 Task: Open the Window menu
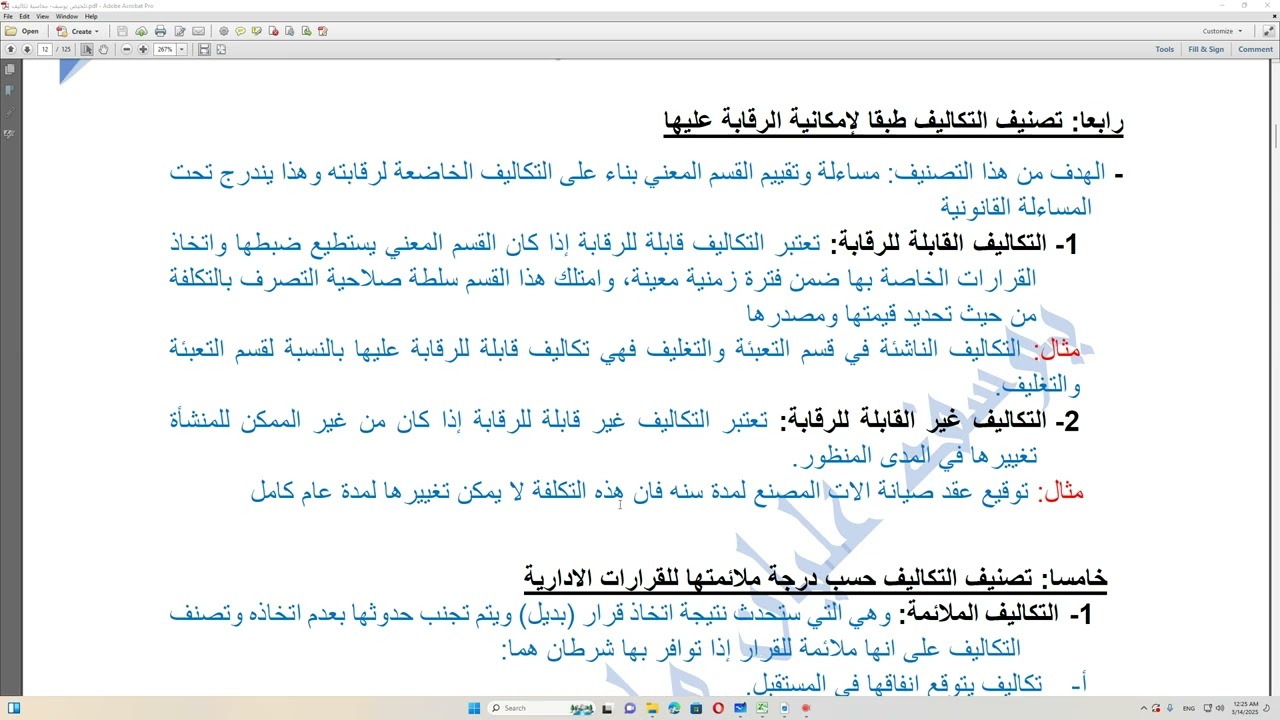(67, 16)
